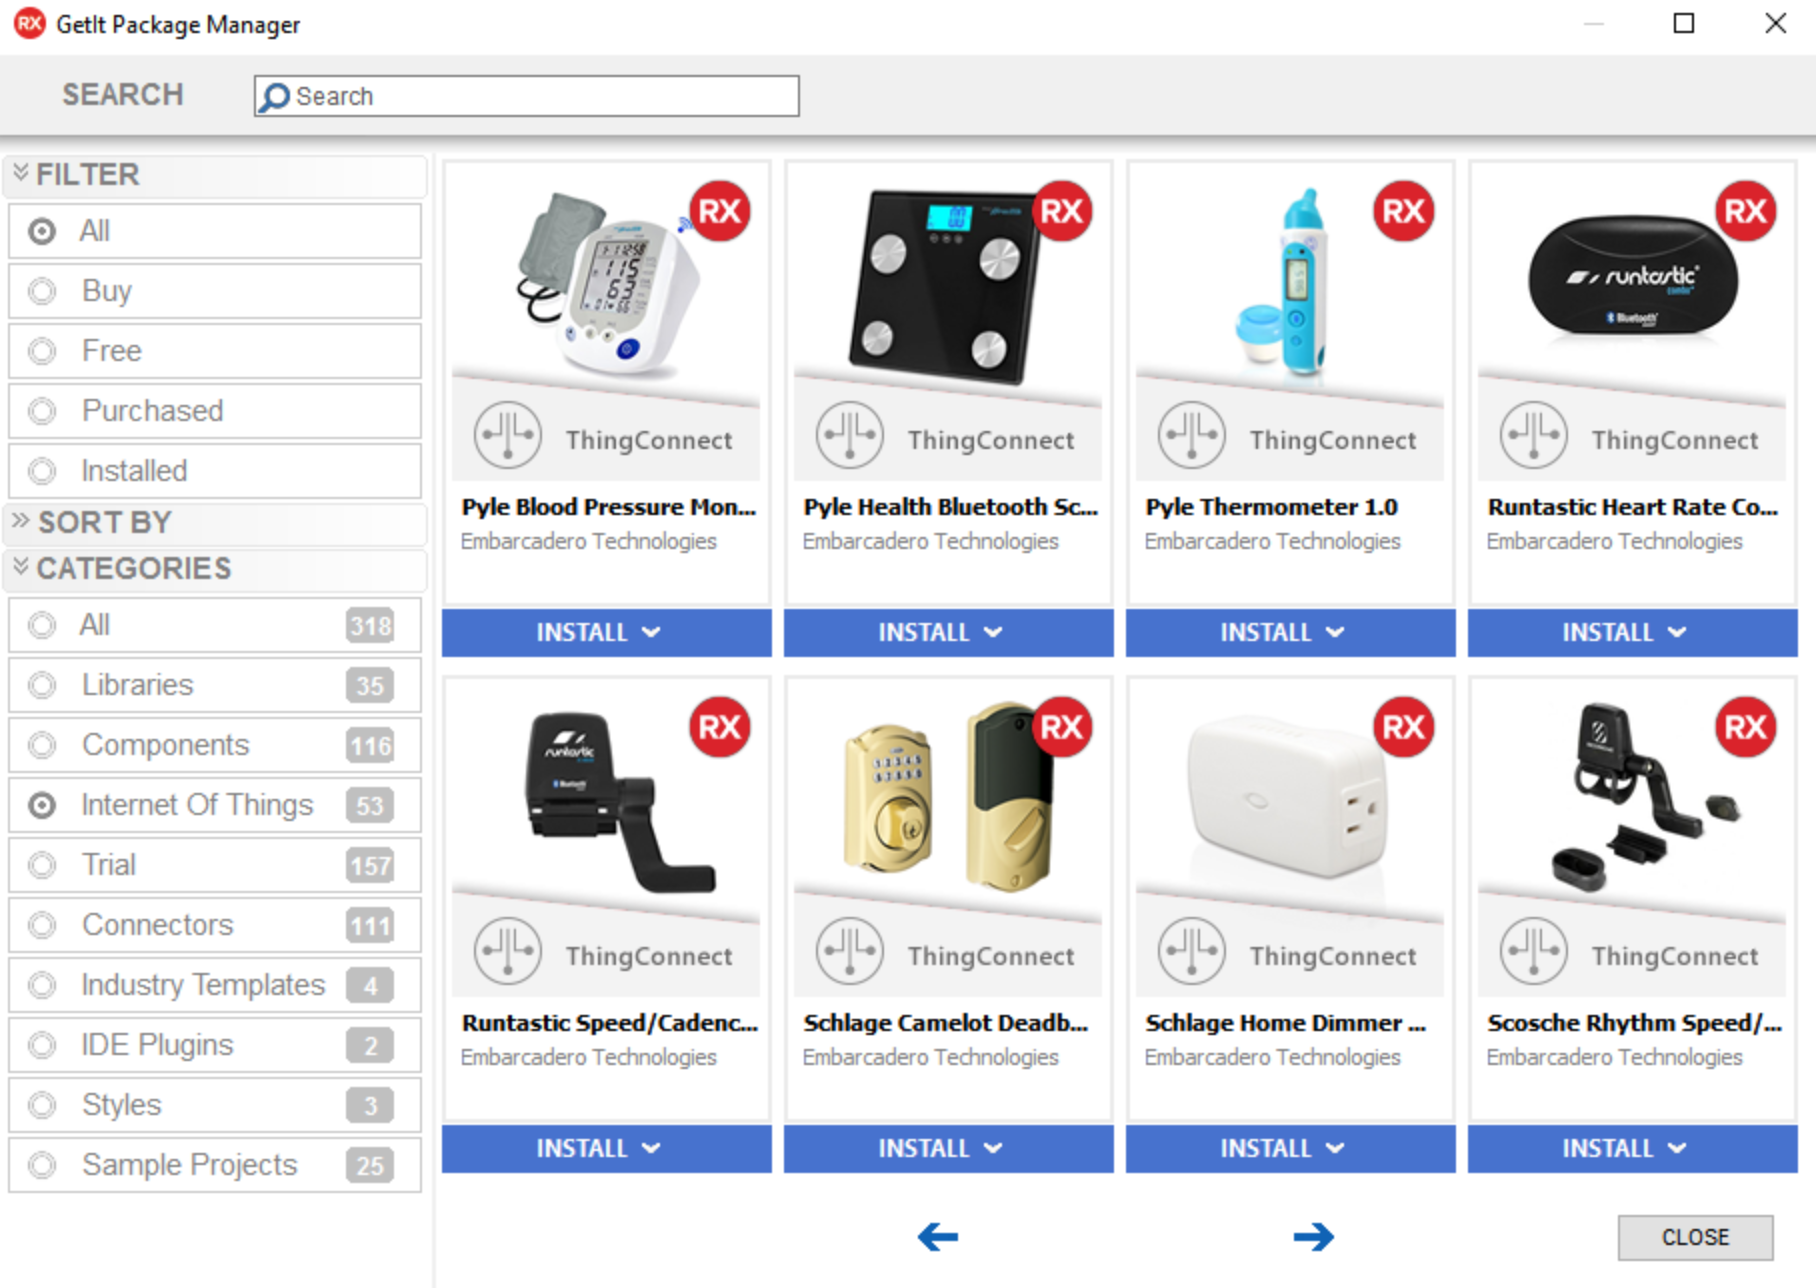Open the Schlage Home Dimmer plug image
This screenshot has width=1816, height=1288.
pyautogui.click(x=1288, y=795)
